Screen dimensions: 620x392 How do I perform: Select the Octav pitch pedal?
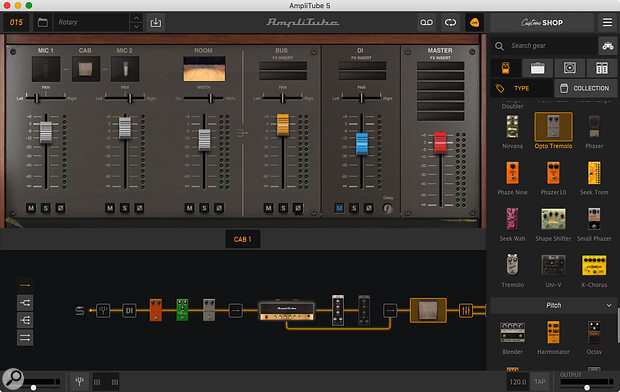coord(594,337)
